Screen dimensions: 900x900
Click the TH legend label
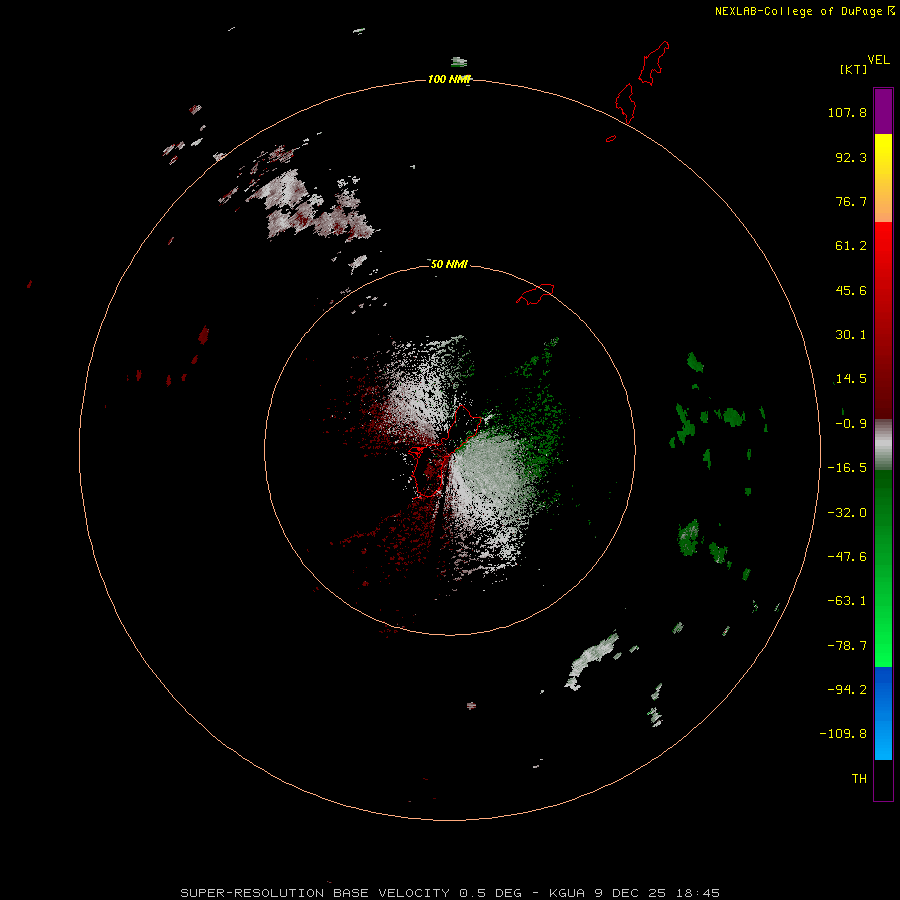(859, 778)
